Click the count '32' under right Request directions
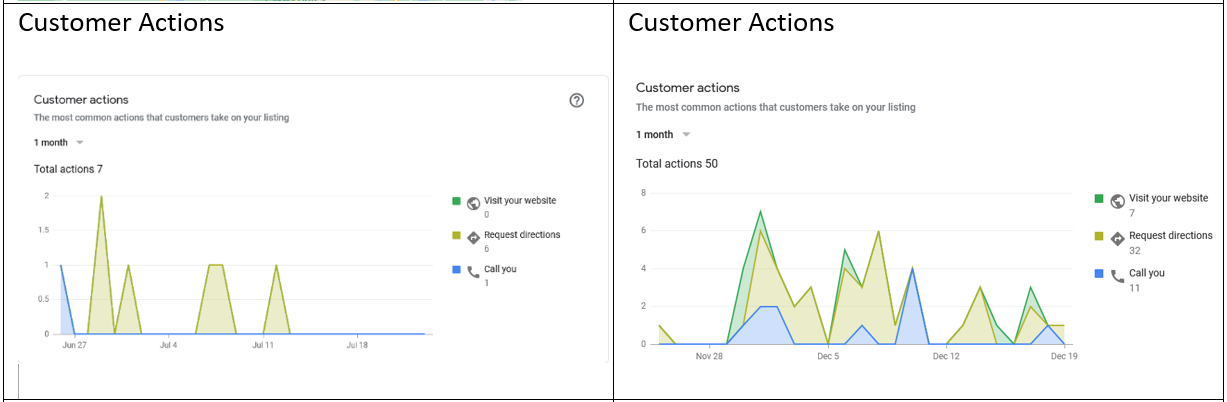1227x402 pixels. (1135, 251)
